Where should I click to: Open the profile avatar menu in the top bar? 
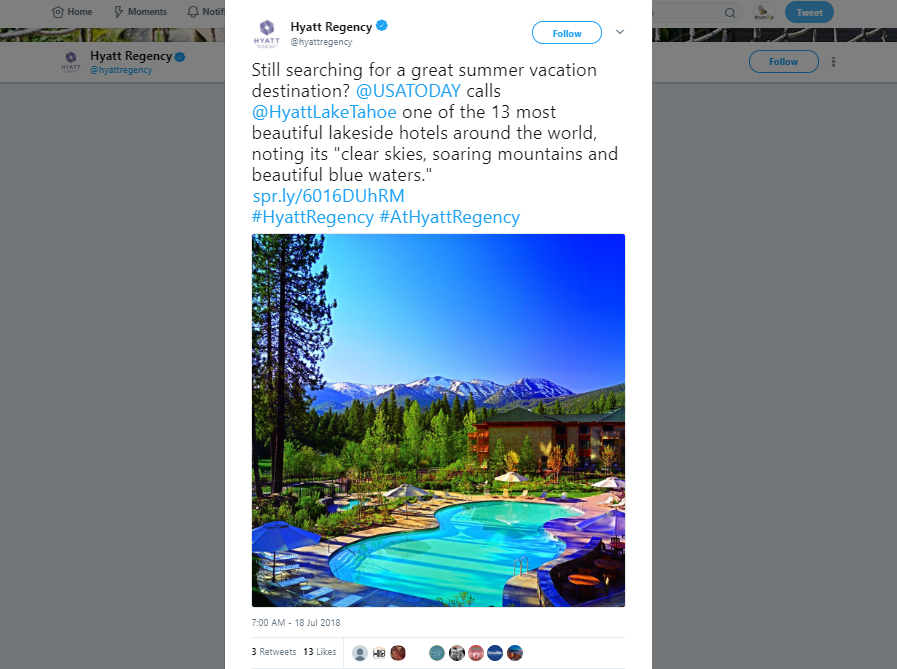coord(764,12)
